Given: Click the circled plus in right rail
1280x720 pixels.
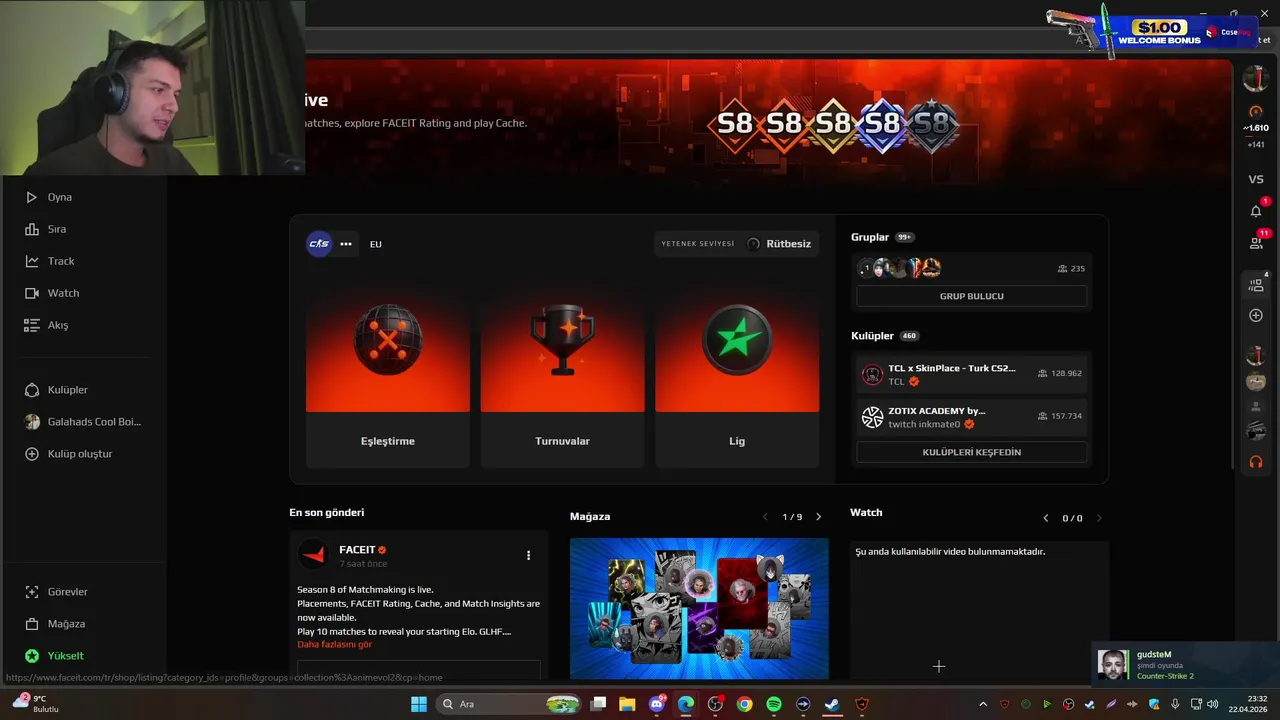Looking at the screenshot, I should (x=1256, y=315).
